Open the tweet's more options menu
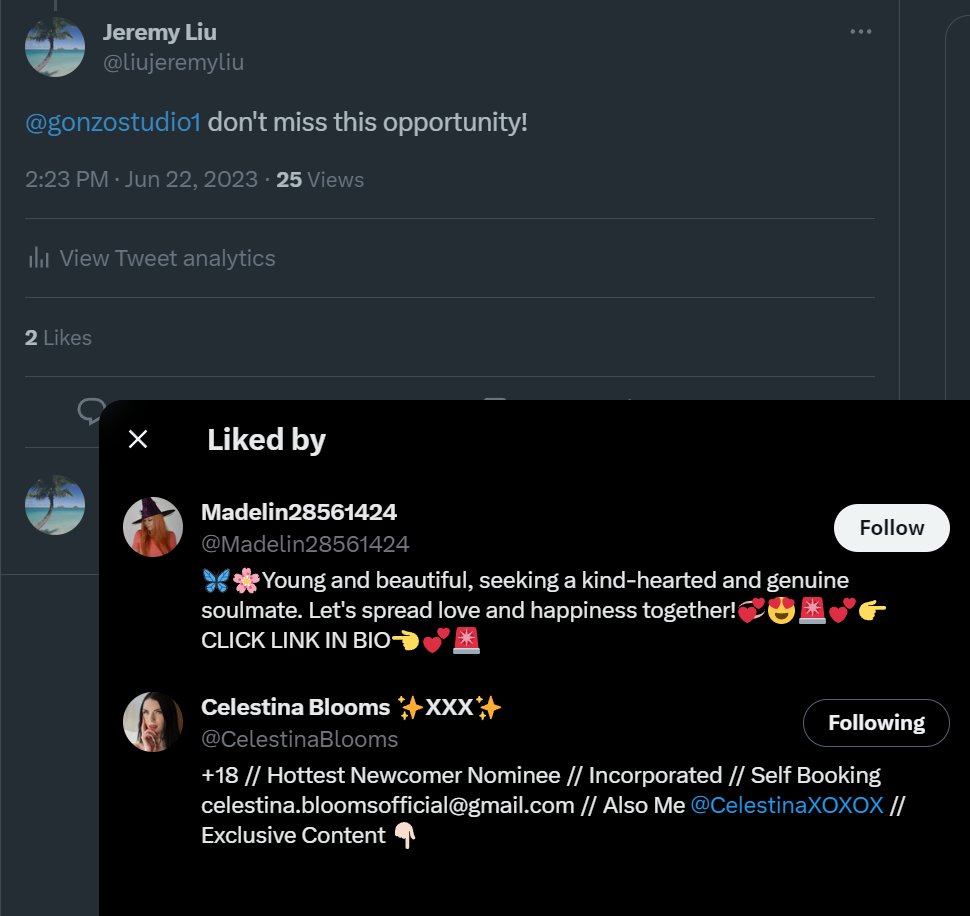Viewport: 970px width, 916px height. click(x=860, y=32)
